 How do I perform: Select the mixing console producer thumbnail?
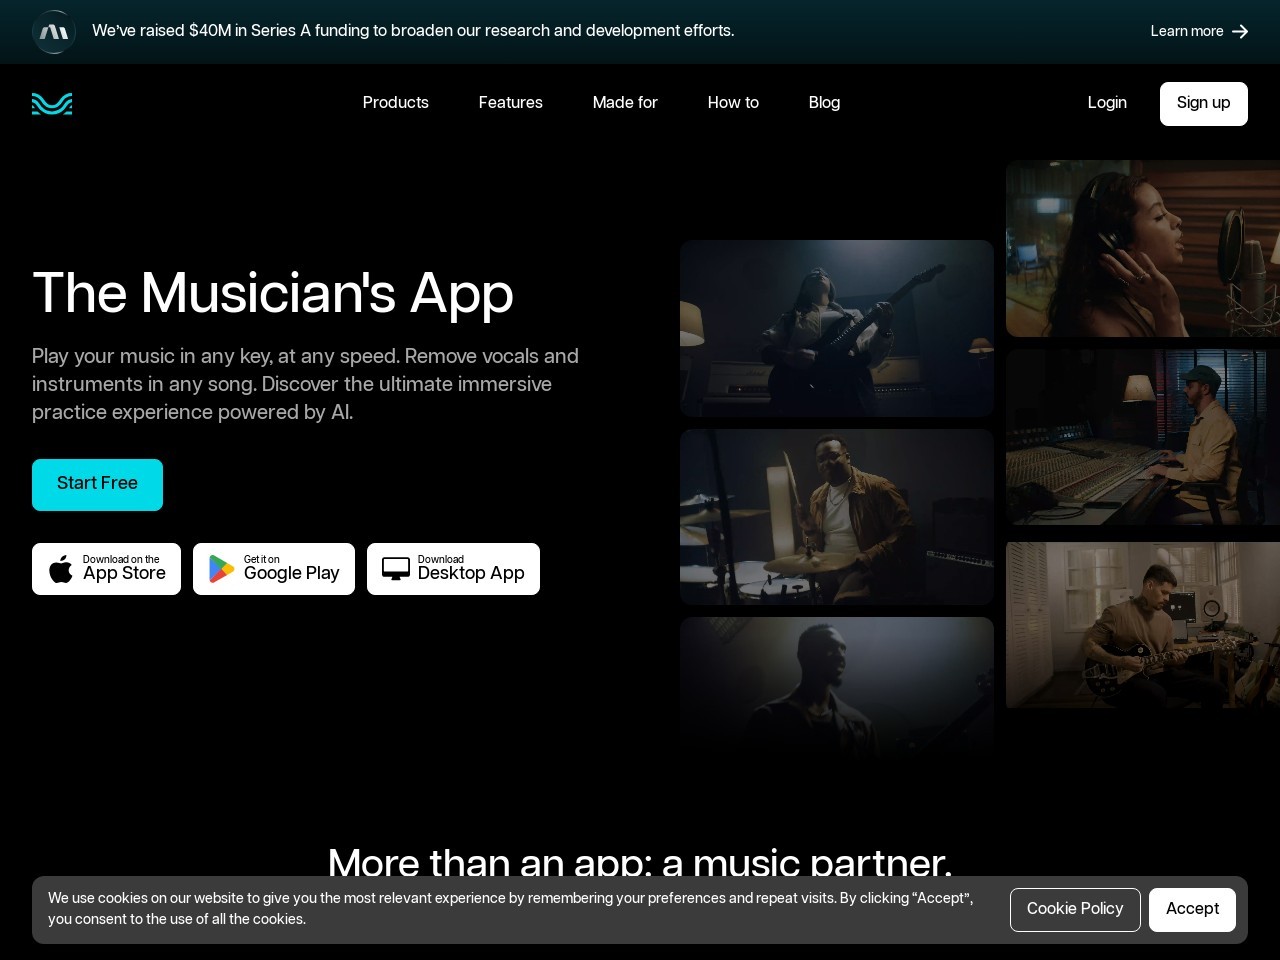1142,437
